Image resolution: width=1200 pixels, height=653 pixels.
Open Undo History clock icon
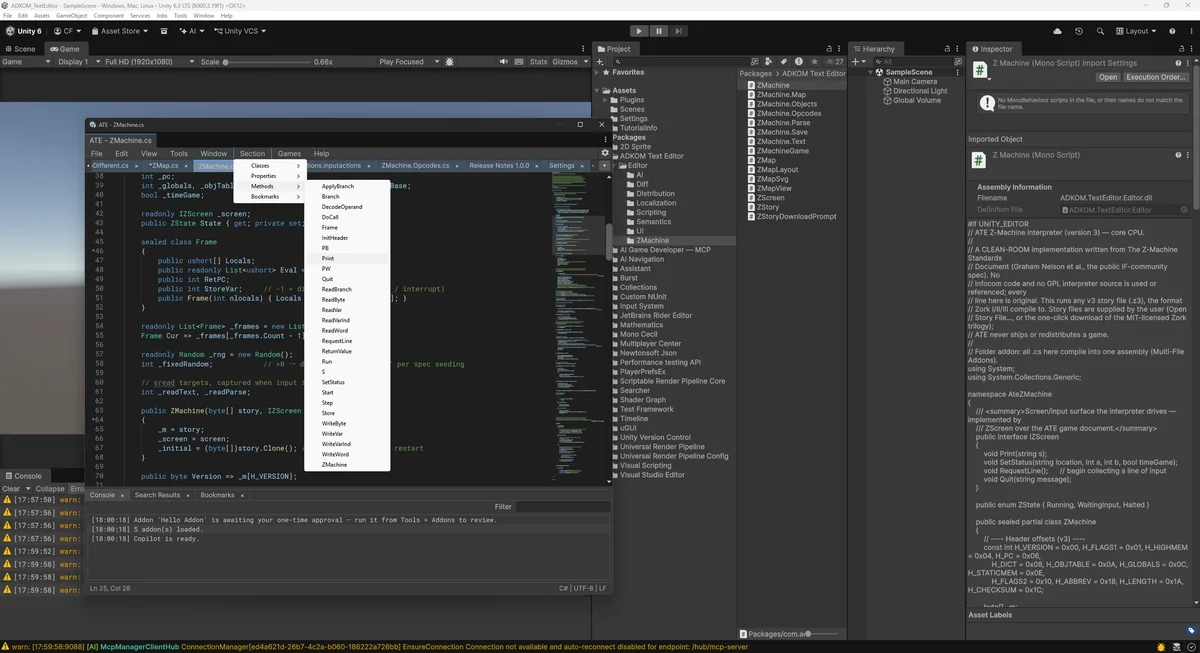point(1077,31)
